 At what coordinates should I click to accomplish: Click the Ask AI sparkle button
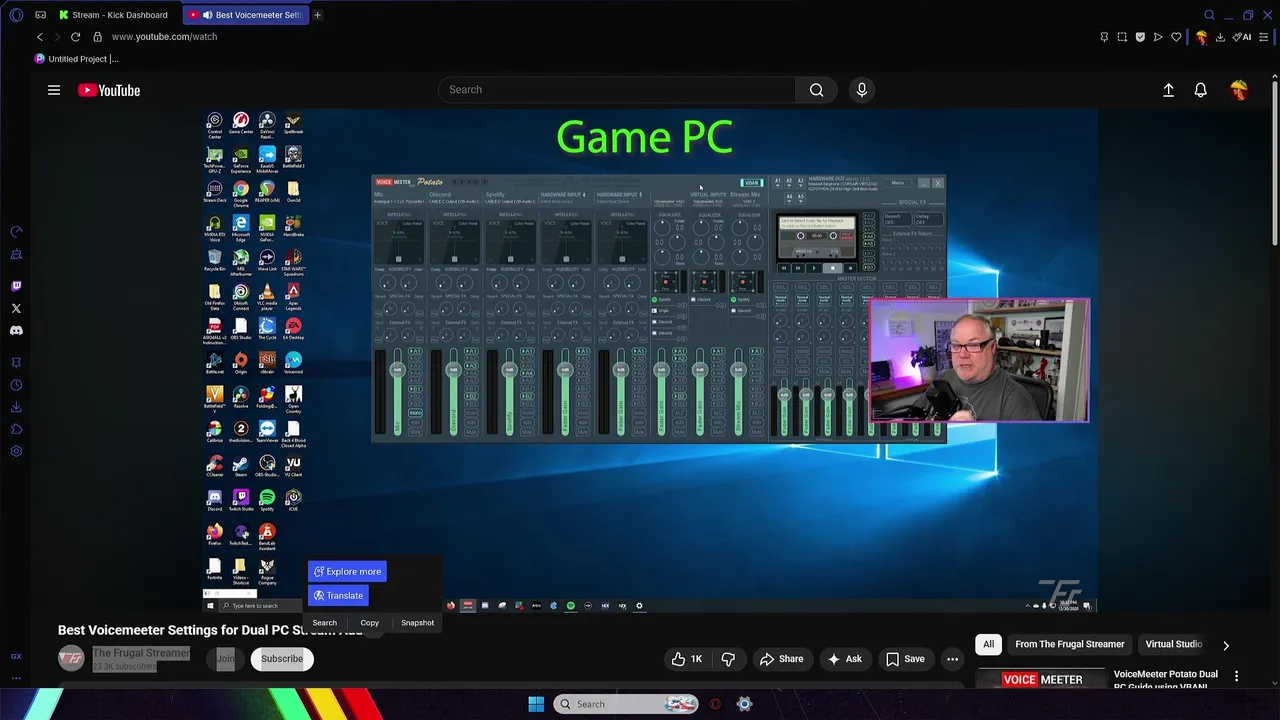point(844,659)
